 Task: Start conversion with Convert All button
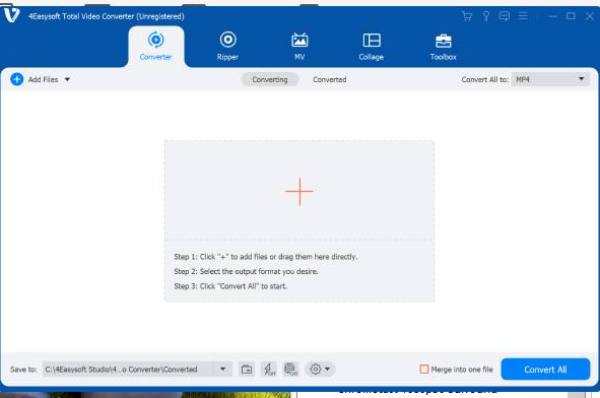coord(545,369)
